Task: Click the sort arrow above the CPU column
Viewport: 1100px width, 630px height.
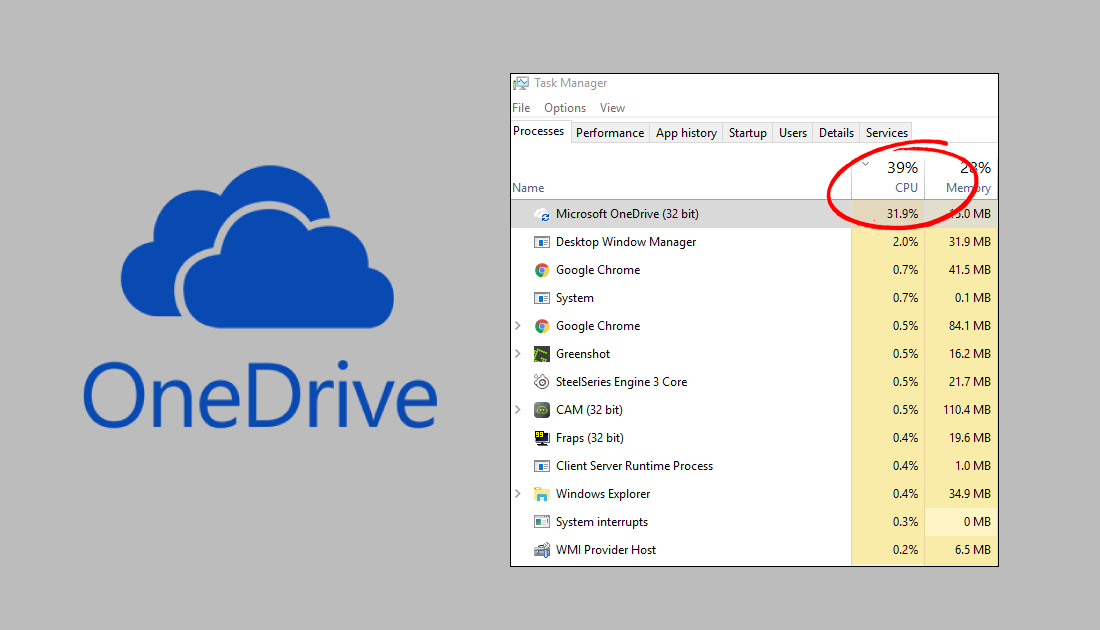Action: pos(866,164)
